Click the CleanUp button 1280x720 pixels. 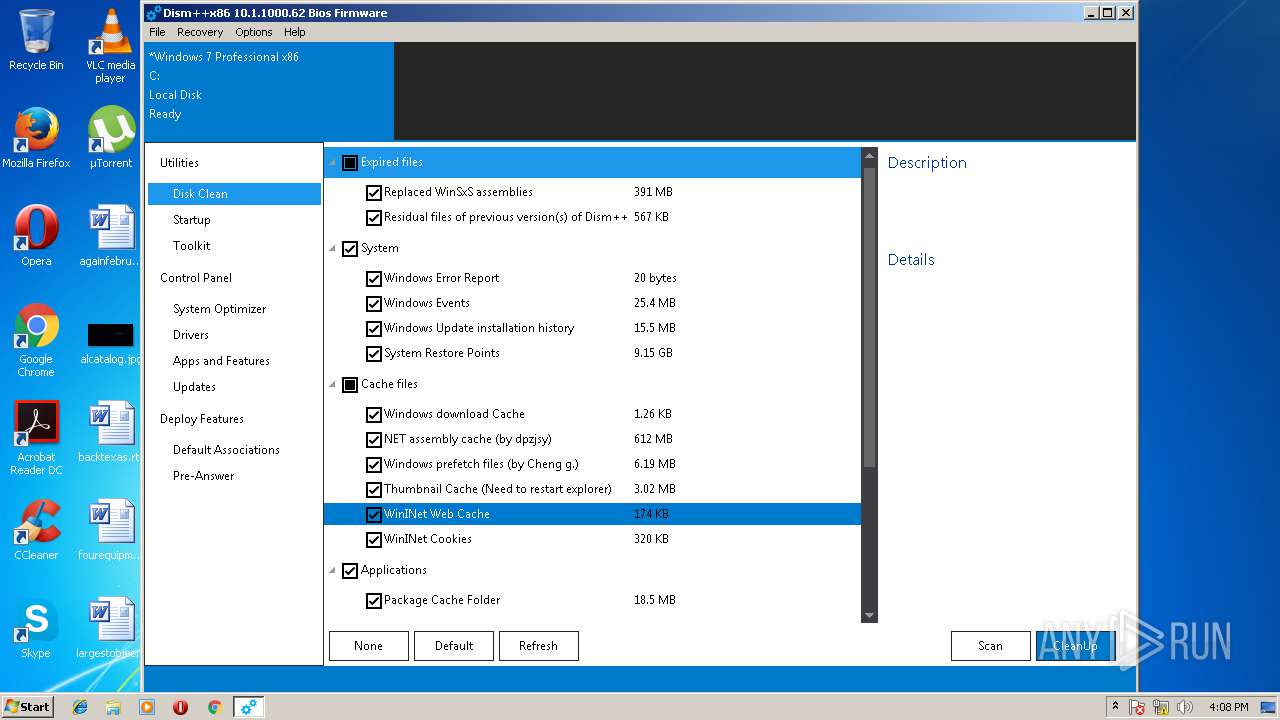point(1076,646)
